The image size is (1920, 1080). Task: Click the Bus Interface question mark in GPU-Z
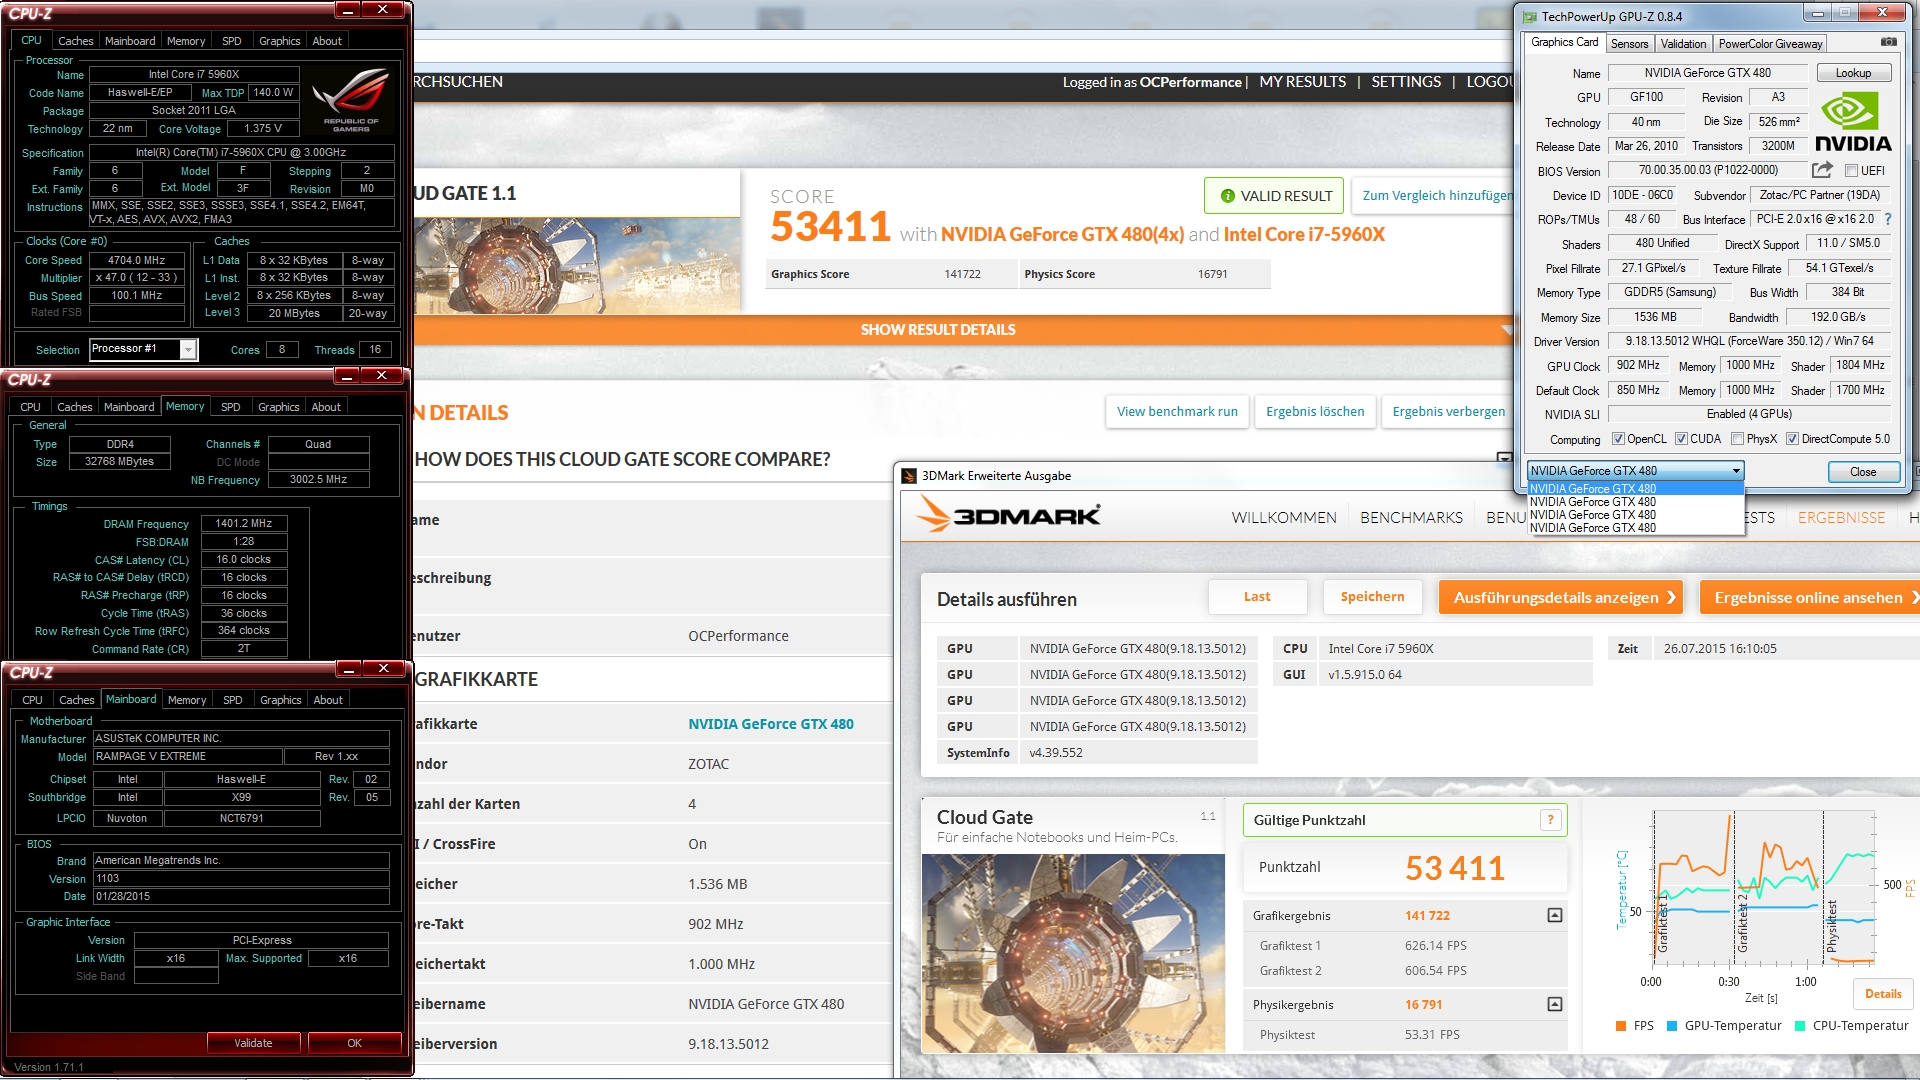[x=1888, y=219]
